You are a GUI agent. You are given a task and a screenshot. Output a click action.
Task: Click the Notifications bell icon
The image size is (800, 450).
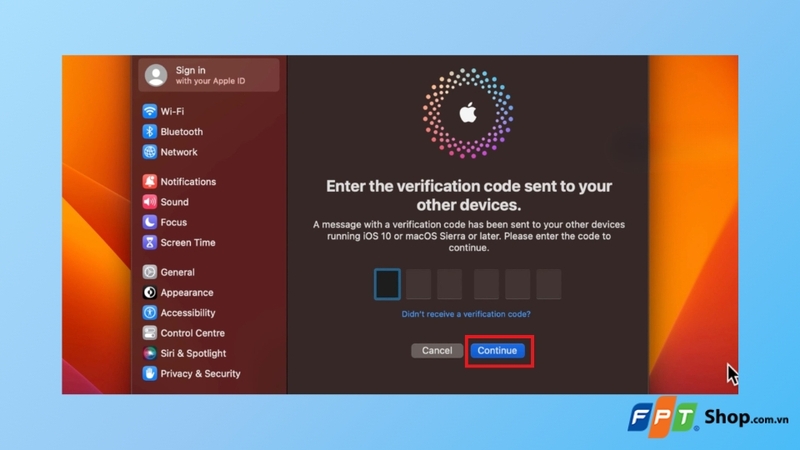click(x=149, y=182)
